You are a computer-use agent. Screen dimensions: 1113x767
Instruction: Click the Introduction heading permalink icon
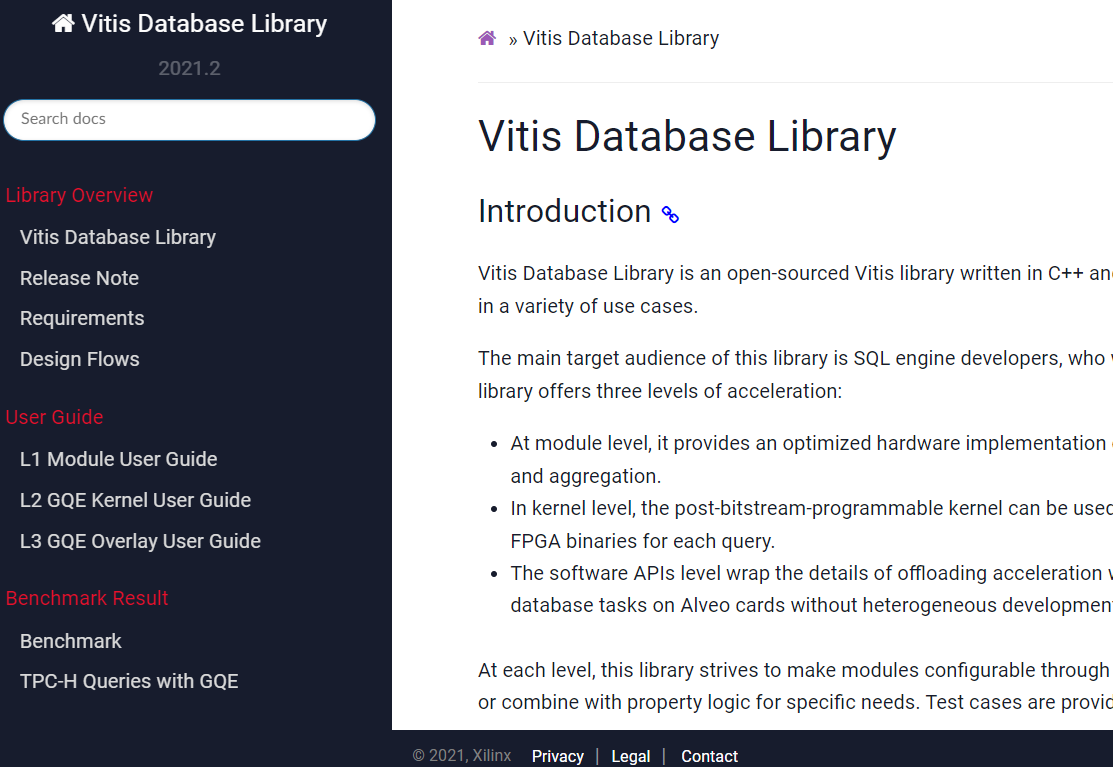(x=670, y=214)
